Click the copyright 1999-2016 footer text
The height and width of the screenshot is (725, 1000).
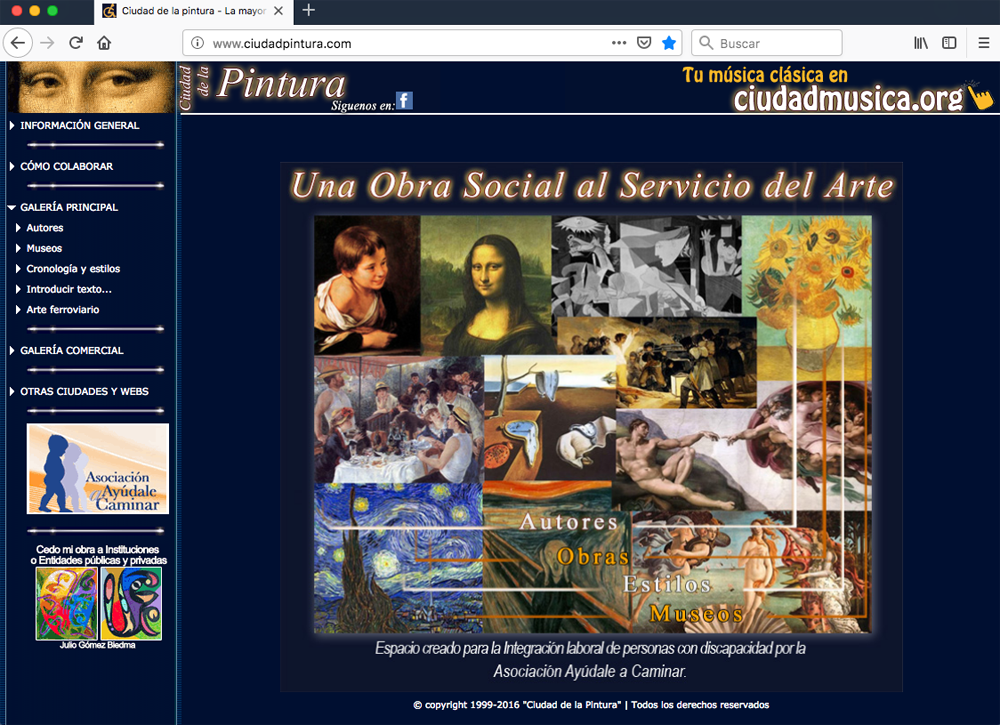click(x=591, y=705)
